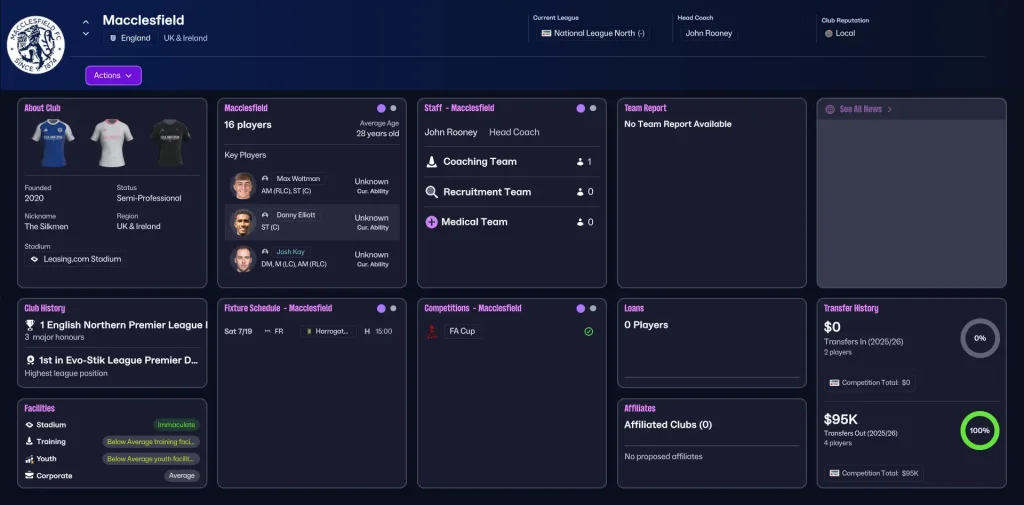Click the Local reputation indicator dot
Image resolution: width=1024 pixels, height=505 pixels.
click(829, 33)
